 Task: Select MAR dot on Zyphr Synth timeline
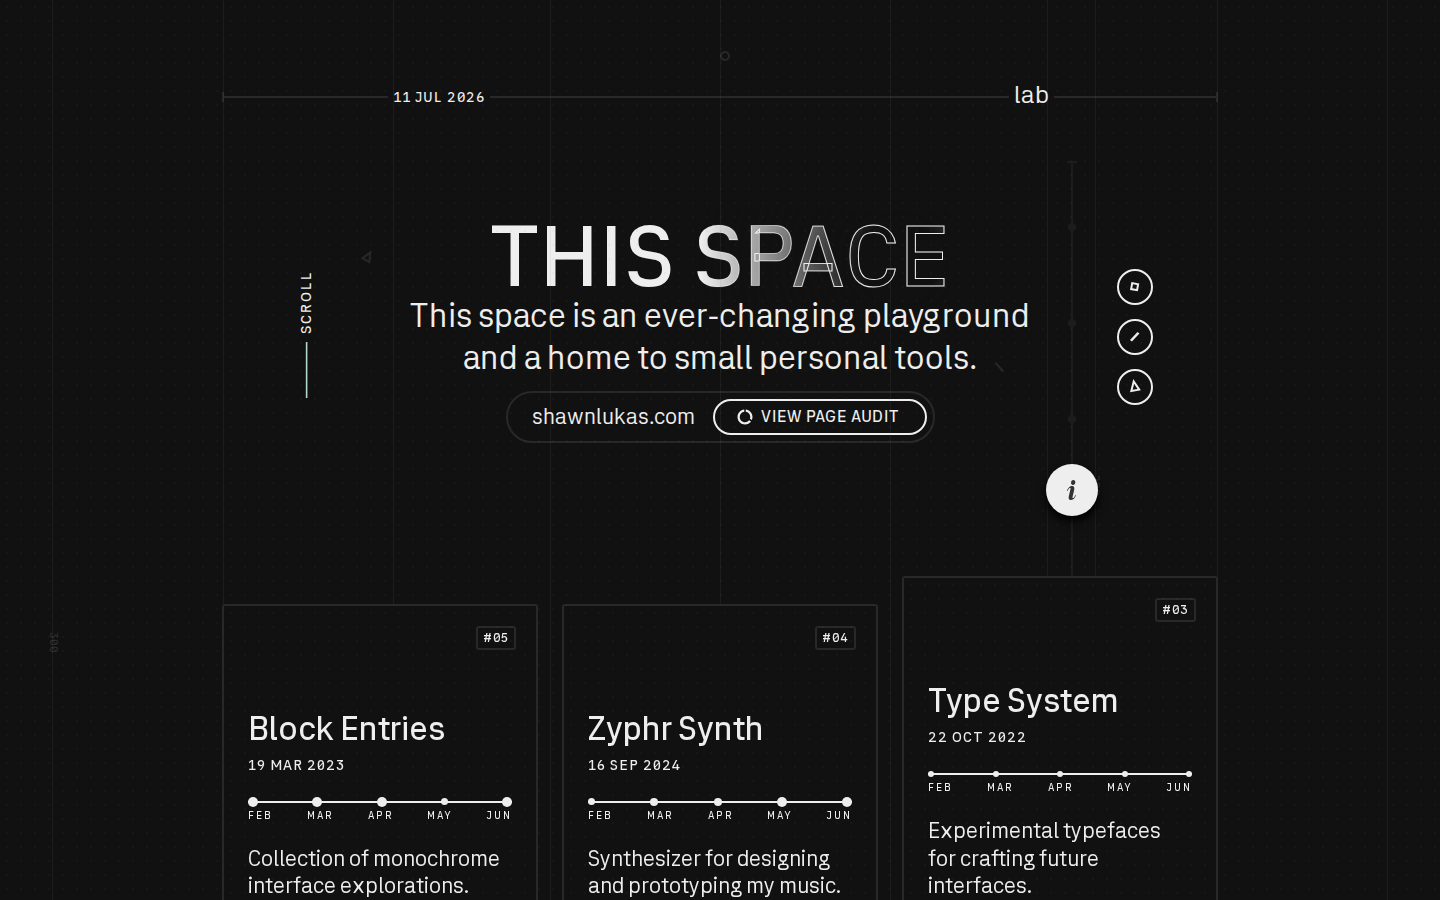click(x=654, y=802)
